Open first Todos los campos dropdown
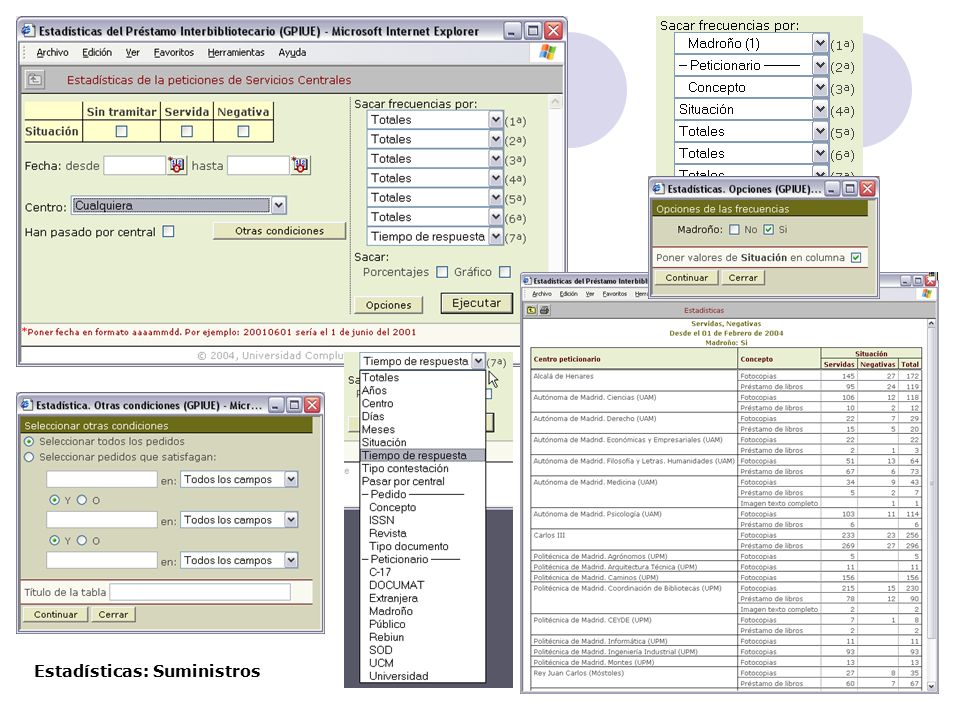Viewport: 960px width, 720px height. [239, 479]
